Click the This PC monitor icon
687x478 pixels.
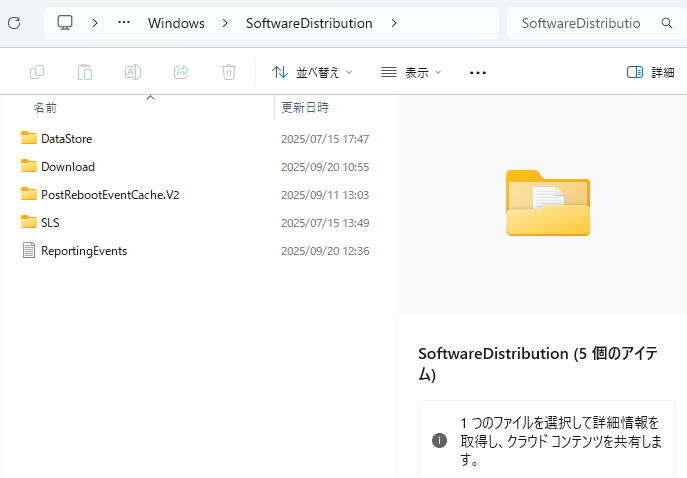(x=66, y=23)
